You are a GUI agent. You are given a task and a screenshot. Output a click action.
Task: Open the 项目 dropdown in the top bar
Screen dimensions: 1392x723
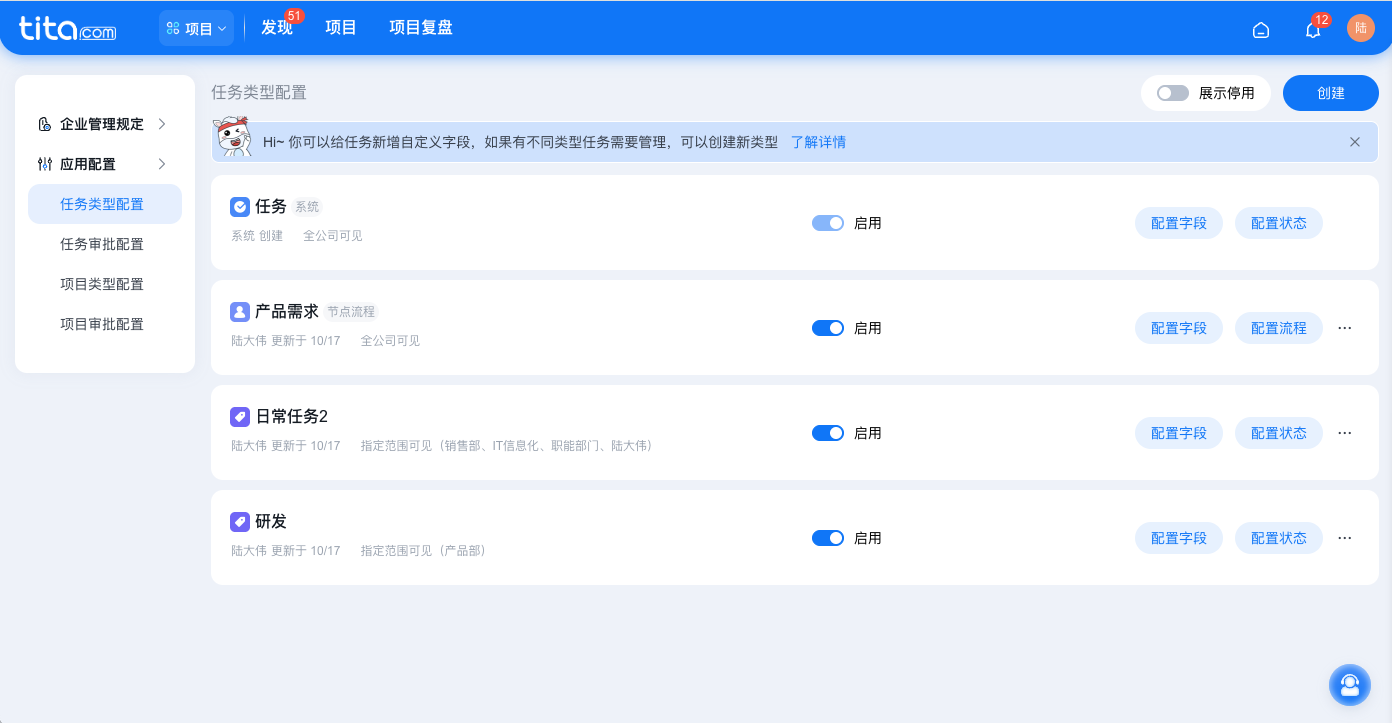pos(196,28)
